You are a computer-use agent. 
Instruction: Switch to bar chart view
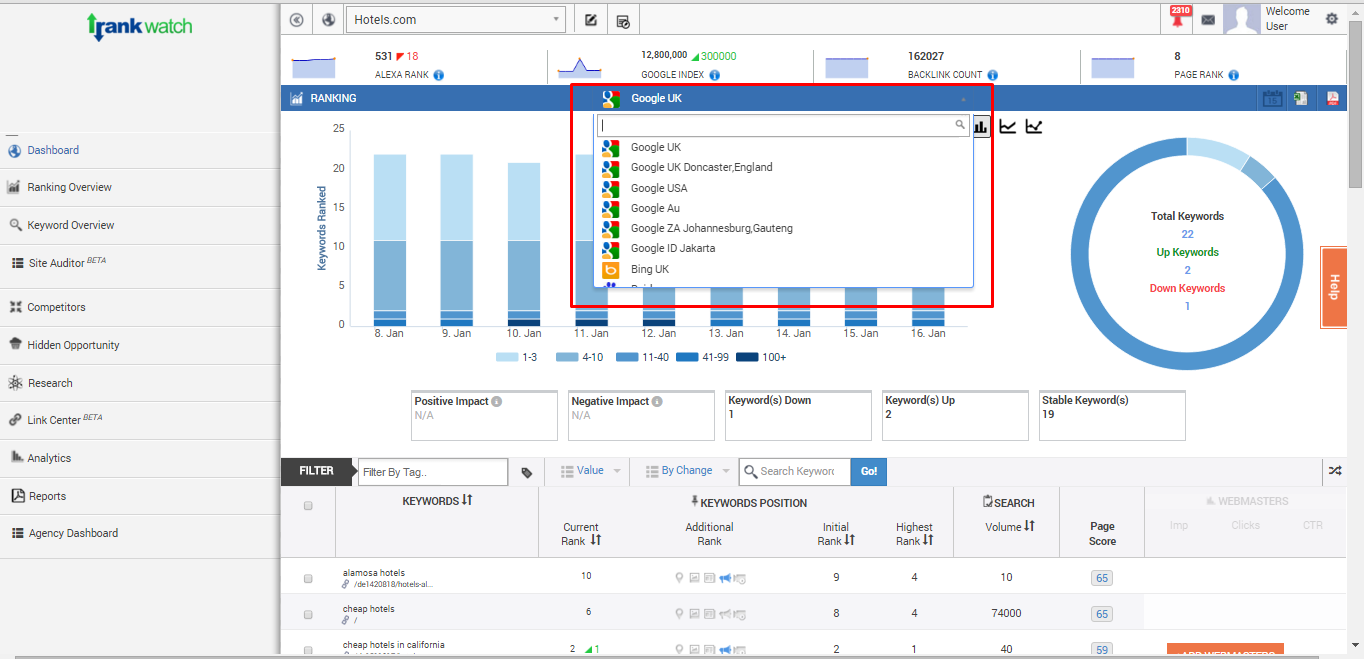coord(981,126)
